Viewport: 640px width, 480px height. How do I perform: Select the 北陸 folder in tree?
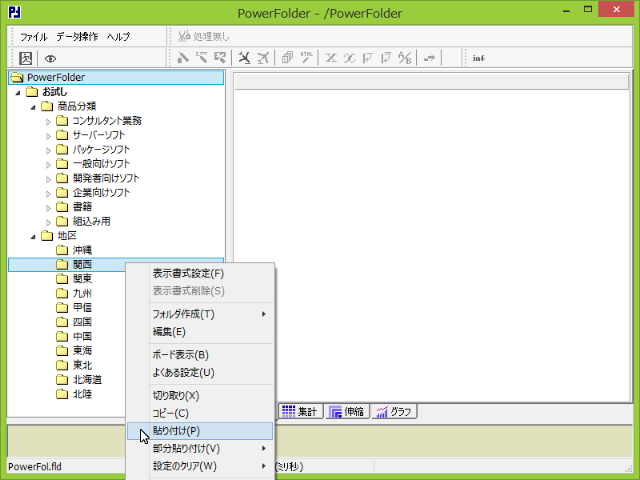pyautogui.click(x=82, y=394)
